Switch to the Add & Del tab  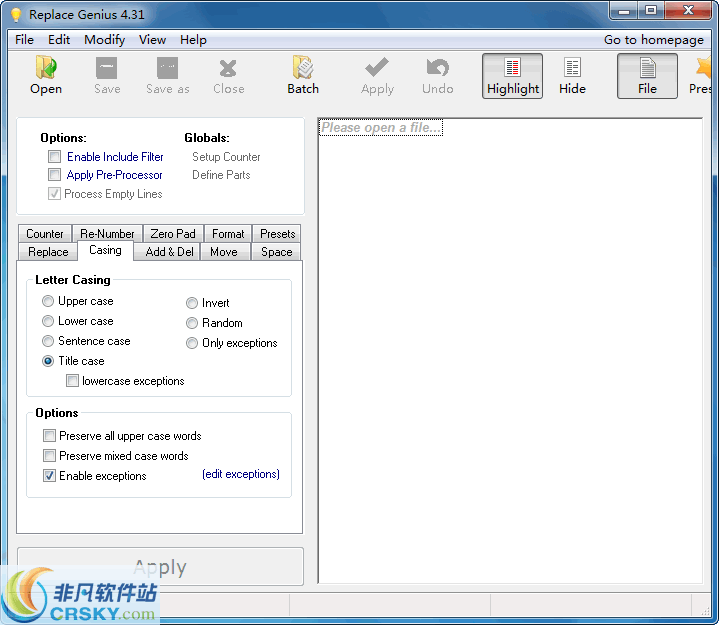(169, 252)
